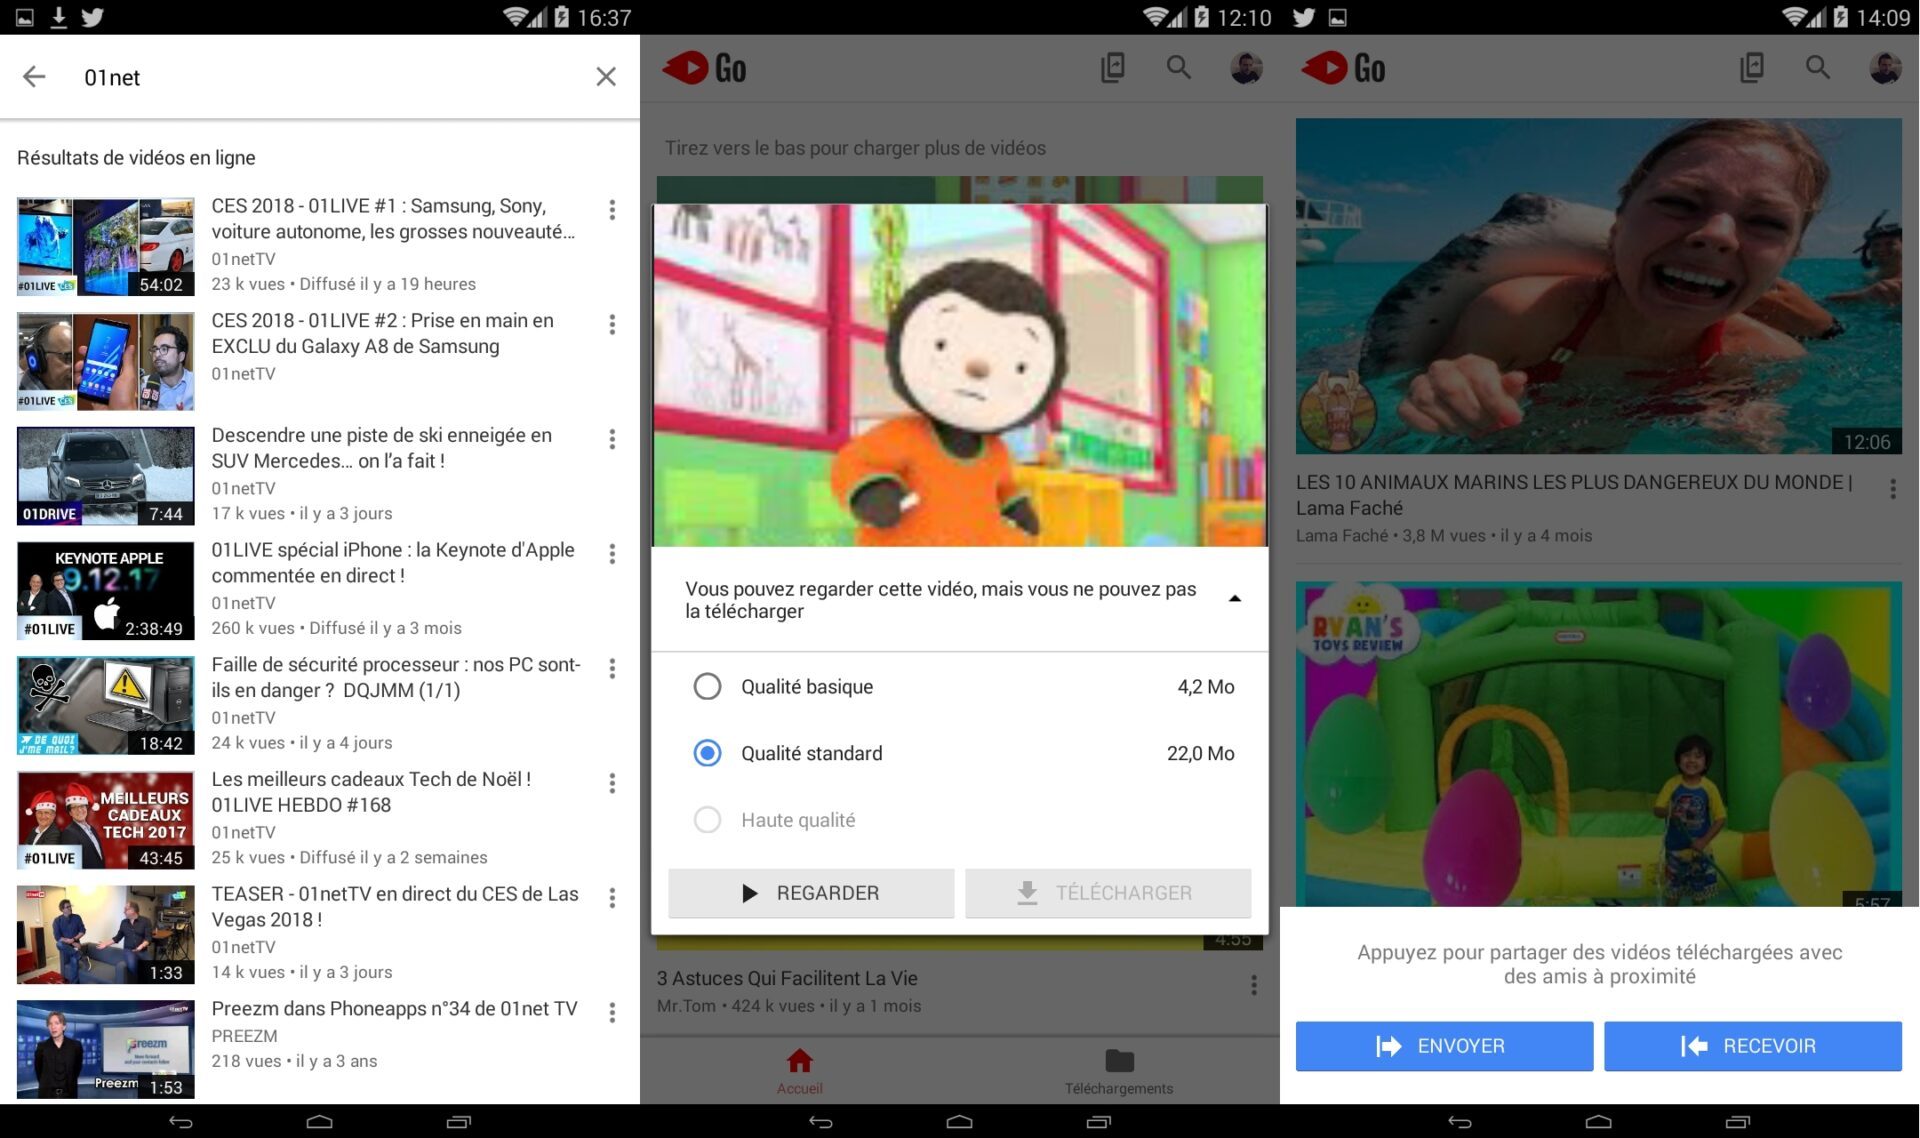The width and height of the screenshot is (1920, 1138).
Task: Tap Android back button on left screen
Action: point(181,1122)
